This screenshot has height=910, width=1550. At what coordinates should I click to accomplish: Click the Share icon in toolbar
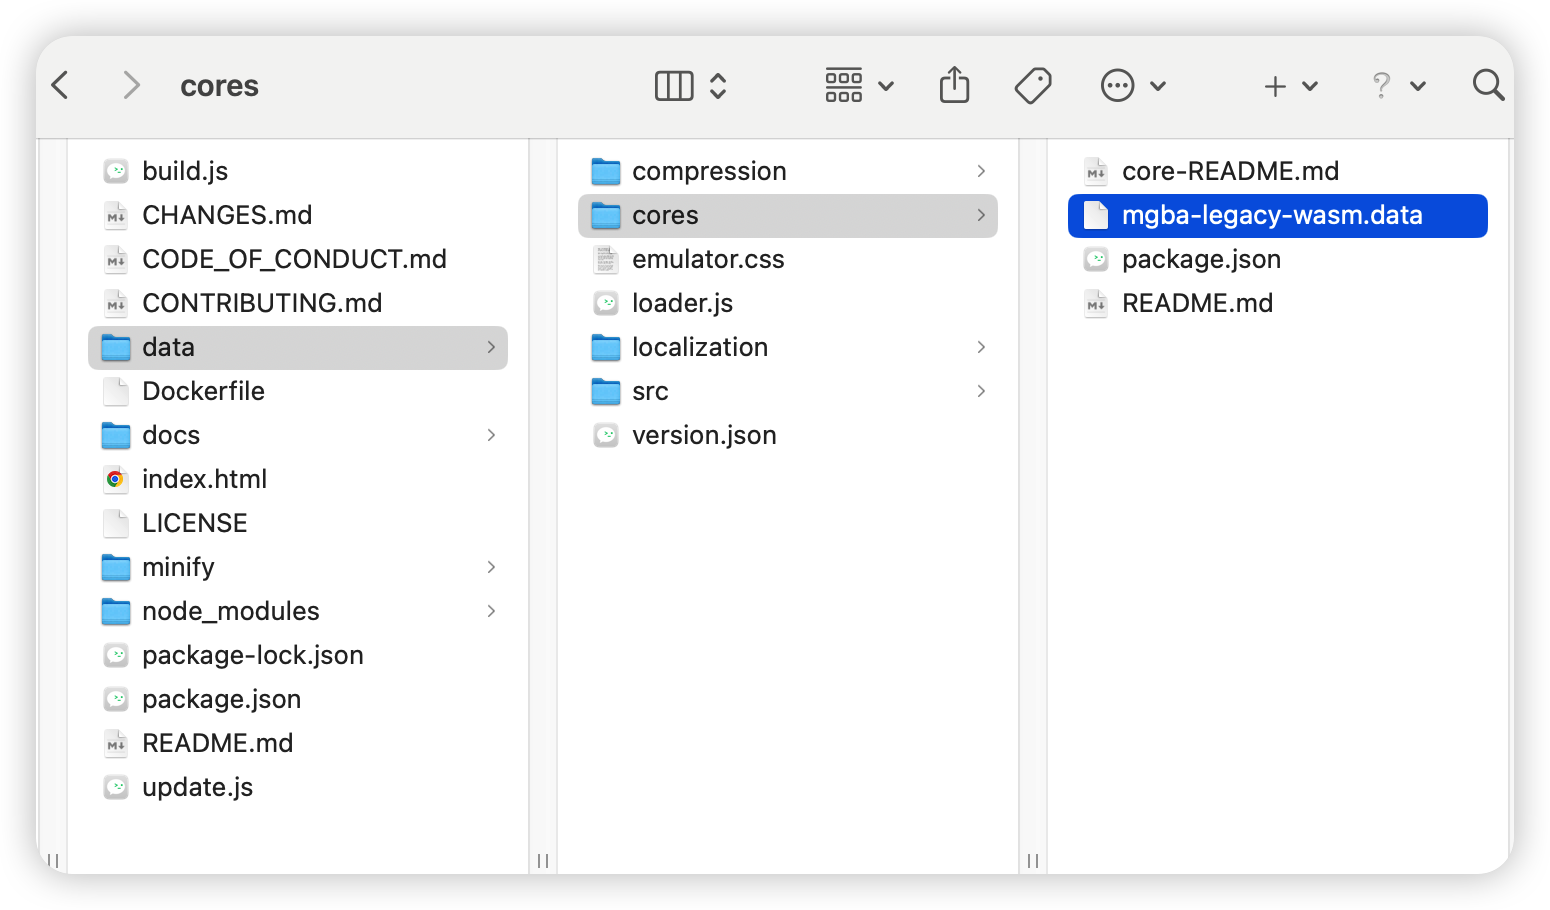tap(954, 86)
